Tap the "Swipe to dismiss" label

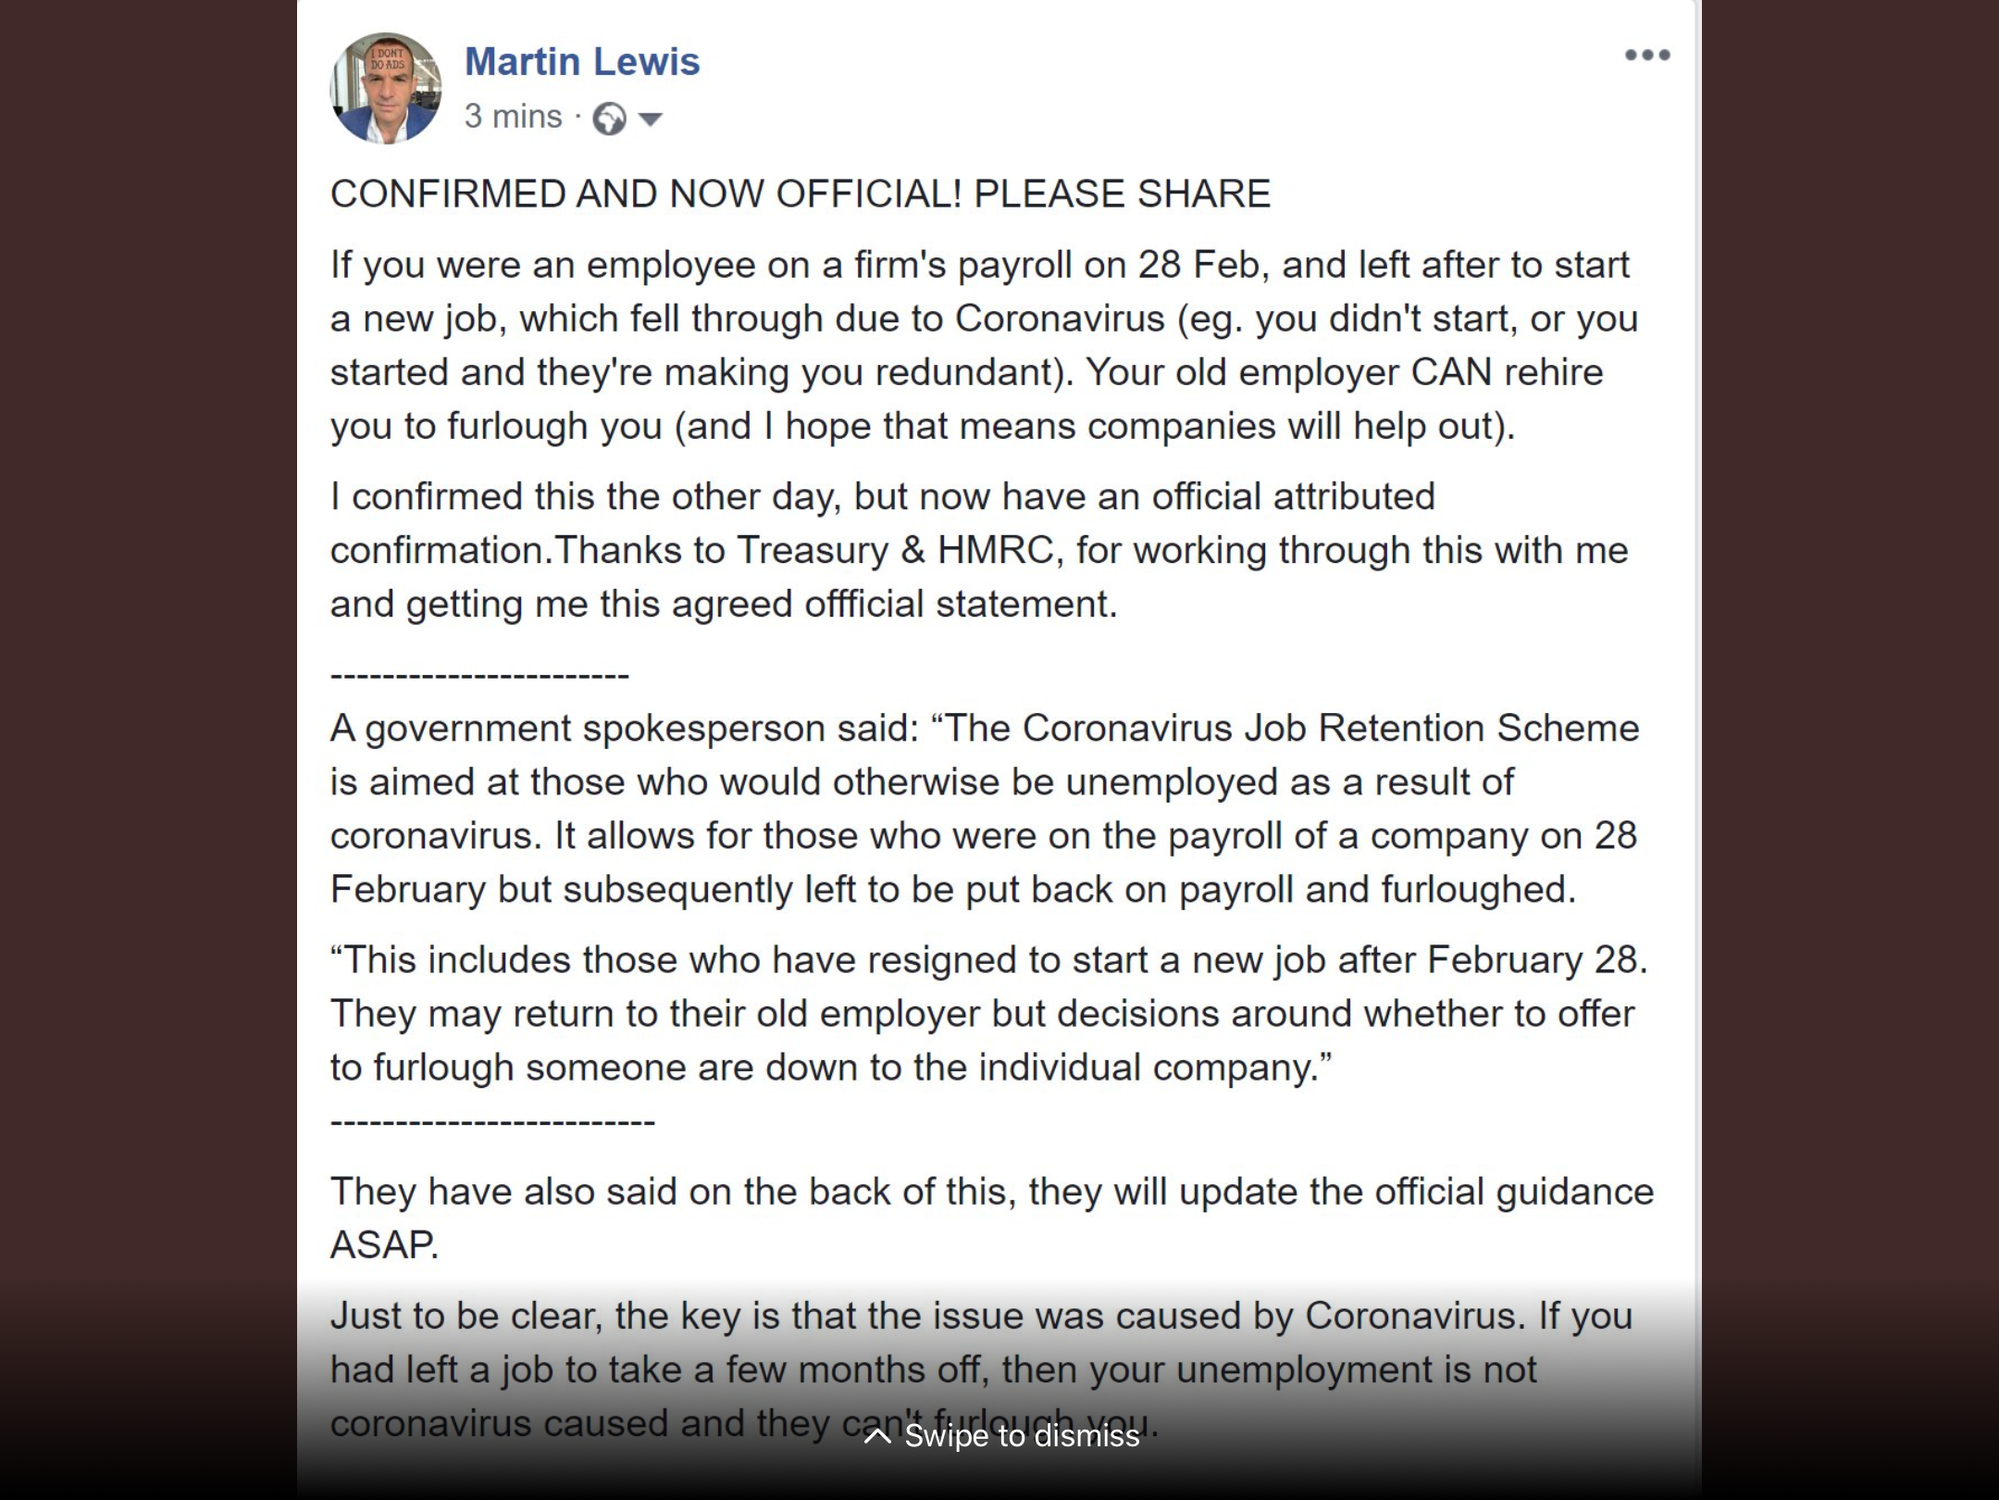[x=1021, y=1436]
